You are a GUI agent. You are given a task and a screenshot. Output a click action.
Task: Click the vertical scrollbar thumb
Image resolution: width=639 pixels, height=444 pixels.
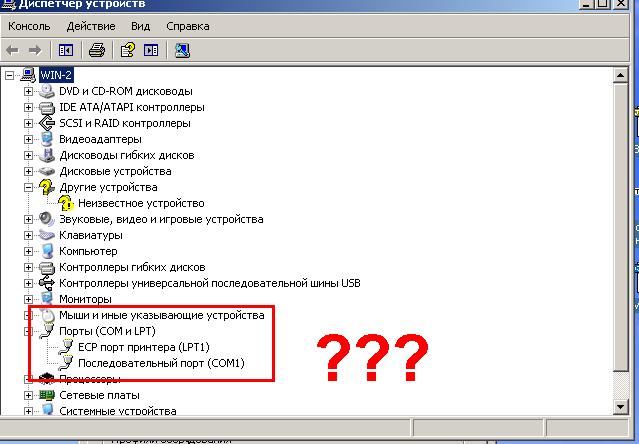point(620,227)
